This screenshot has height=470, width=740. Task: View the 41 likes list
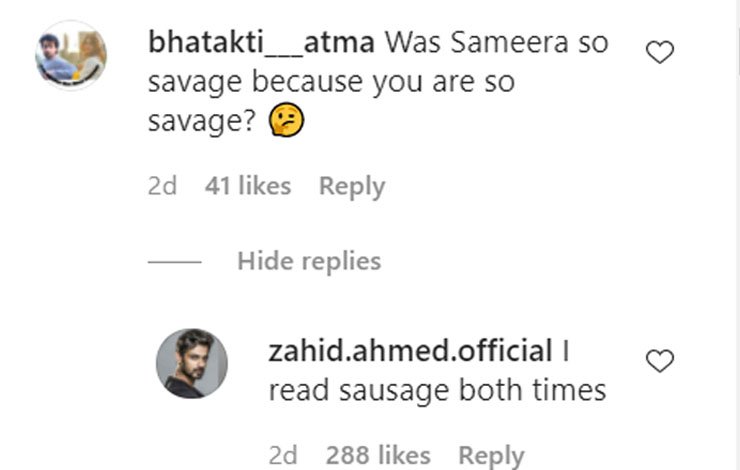(248, 186)
